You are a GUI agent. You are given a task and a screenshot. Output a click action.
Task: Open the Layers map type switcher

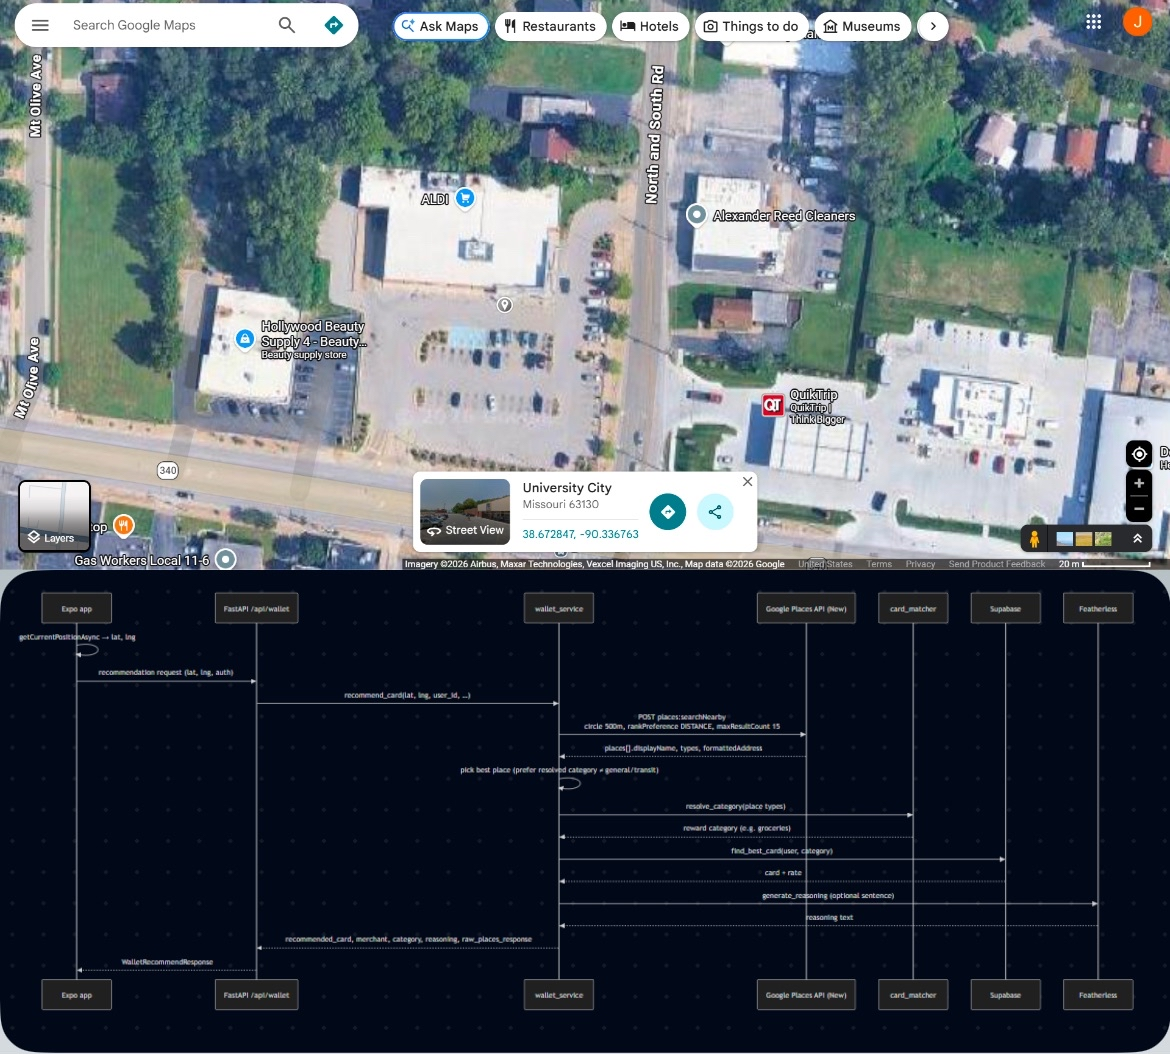pos(54,516)
